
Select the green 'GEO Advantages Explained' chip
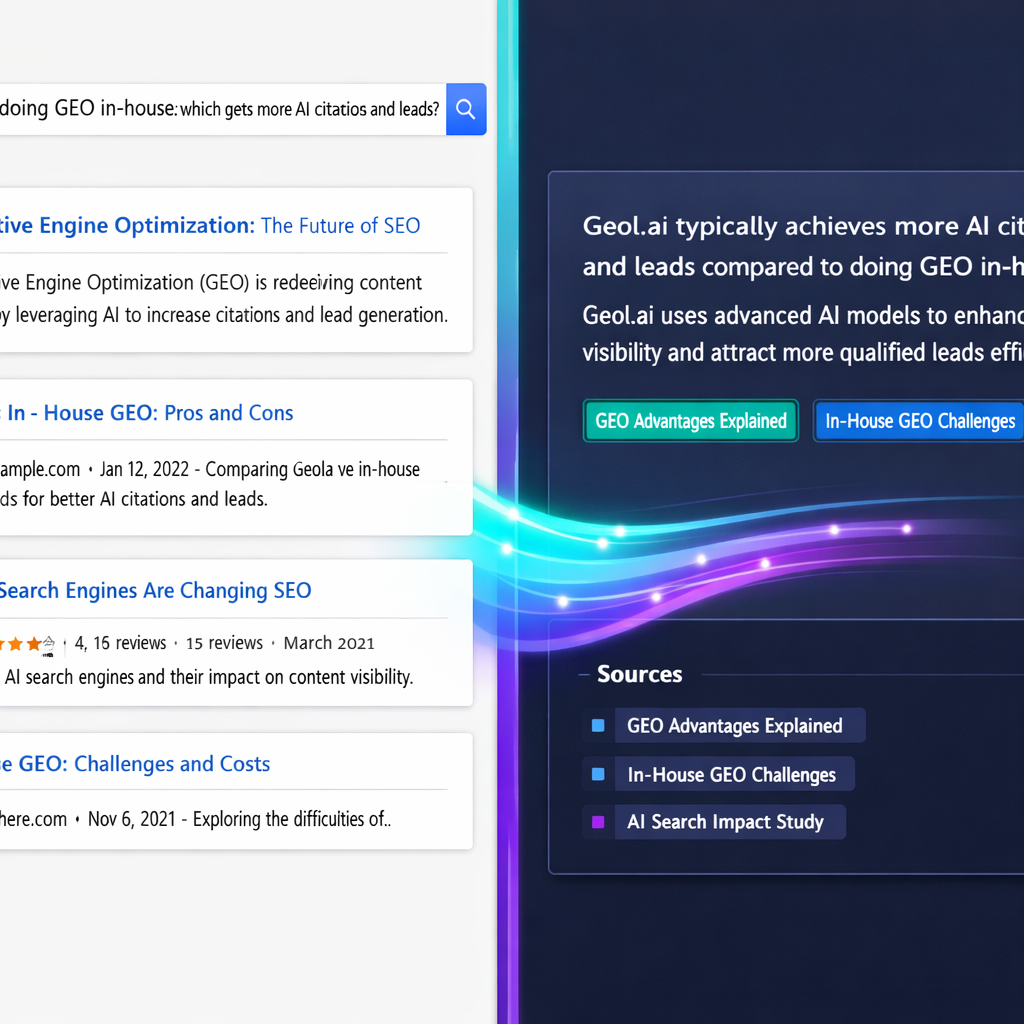pyautogui.click(x=690, y=421)
